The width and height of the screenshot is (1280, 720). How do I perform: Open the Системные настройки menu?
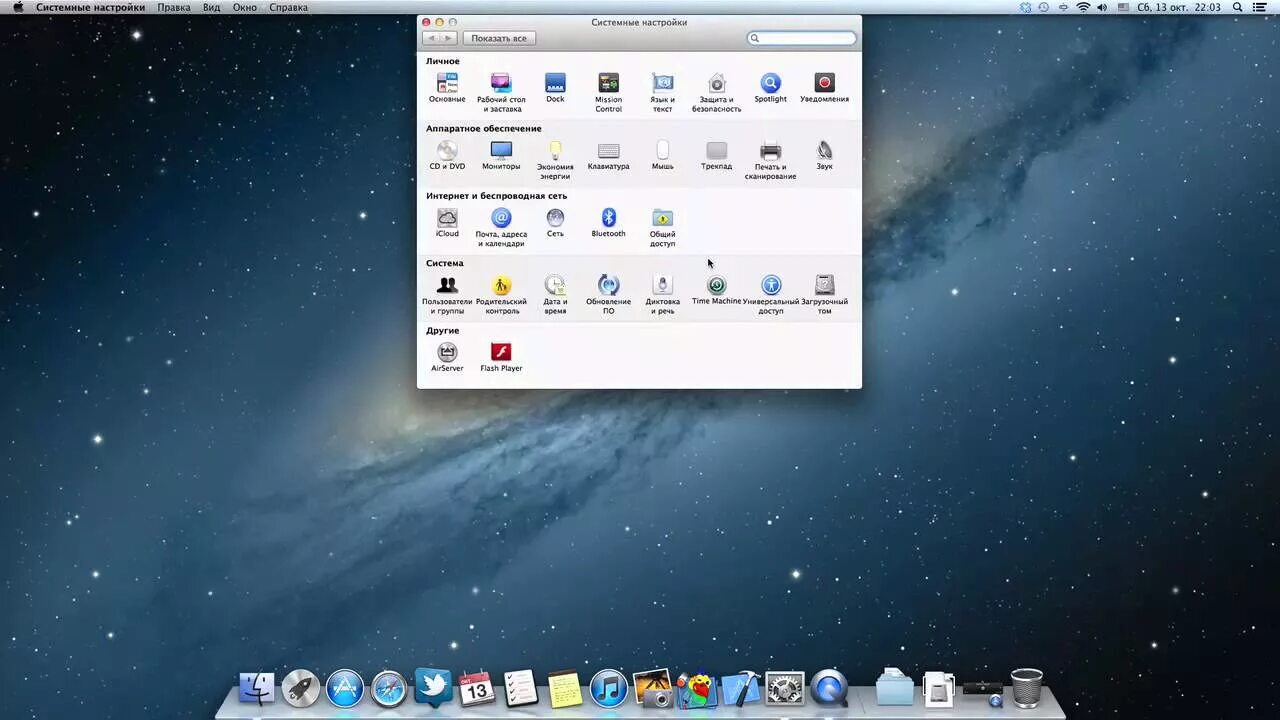[90, 7]
